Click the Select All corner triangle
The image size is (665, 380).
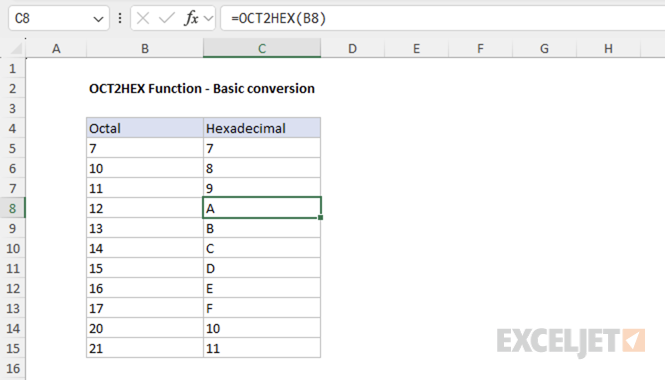16,49
